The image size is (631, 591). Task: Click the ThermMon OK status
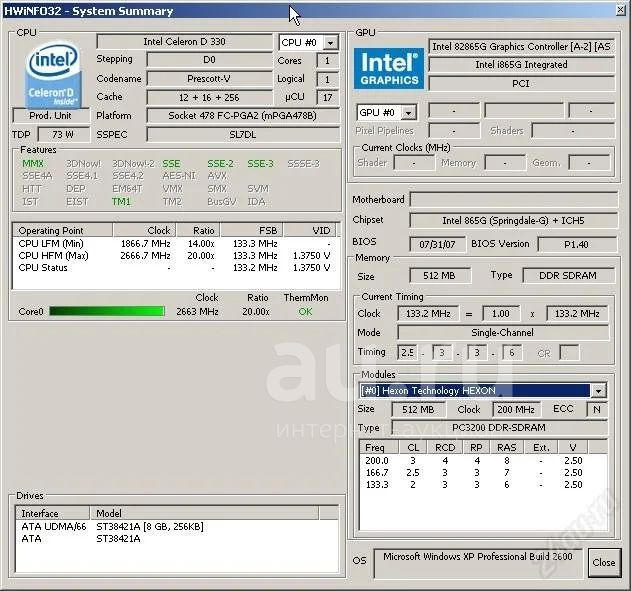(305, 312)
